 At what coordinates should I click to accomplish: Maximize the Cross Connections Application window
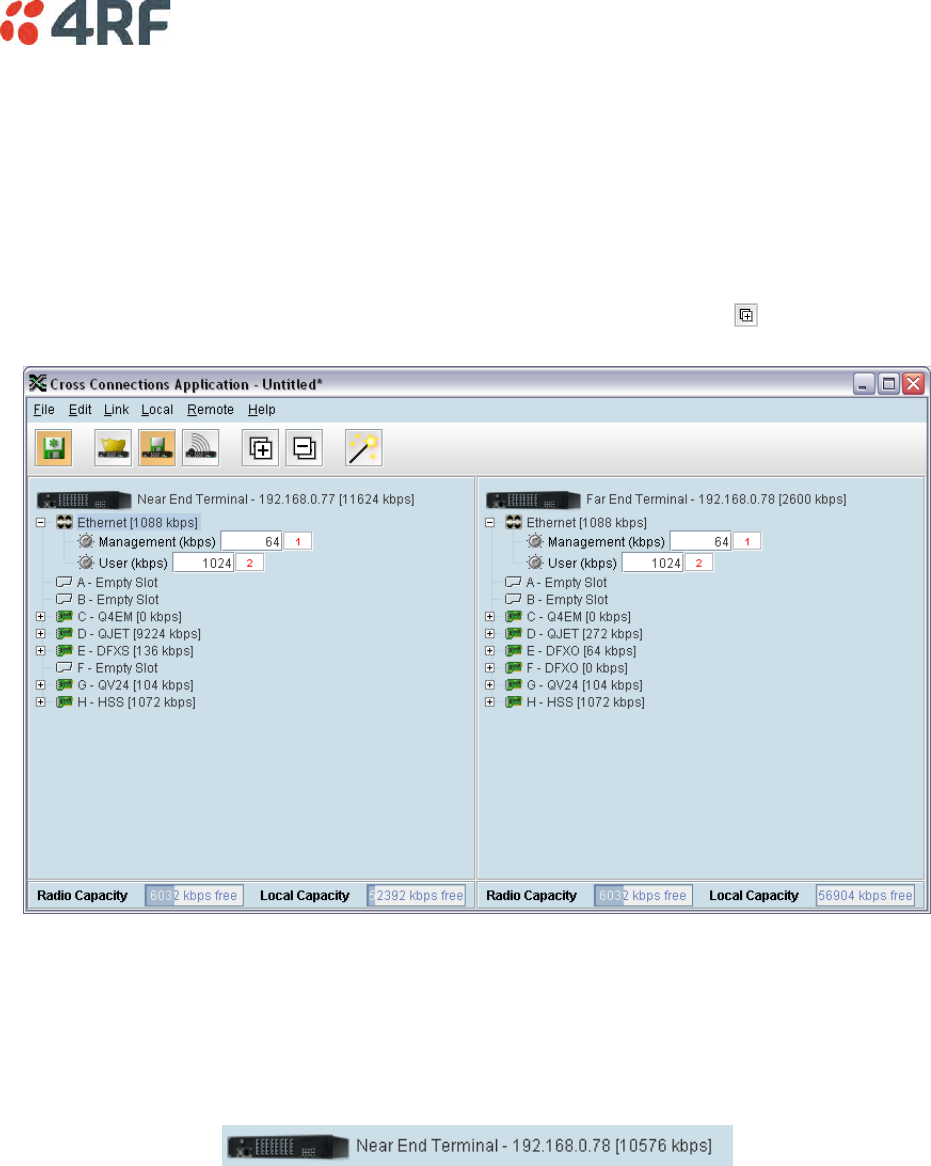[x=889, y=384]
